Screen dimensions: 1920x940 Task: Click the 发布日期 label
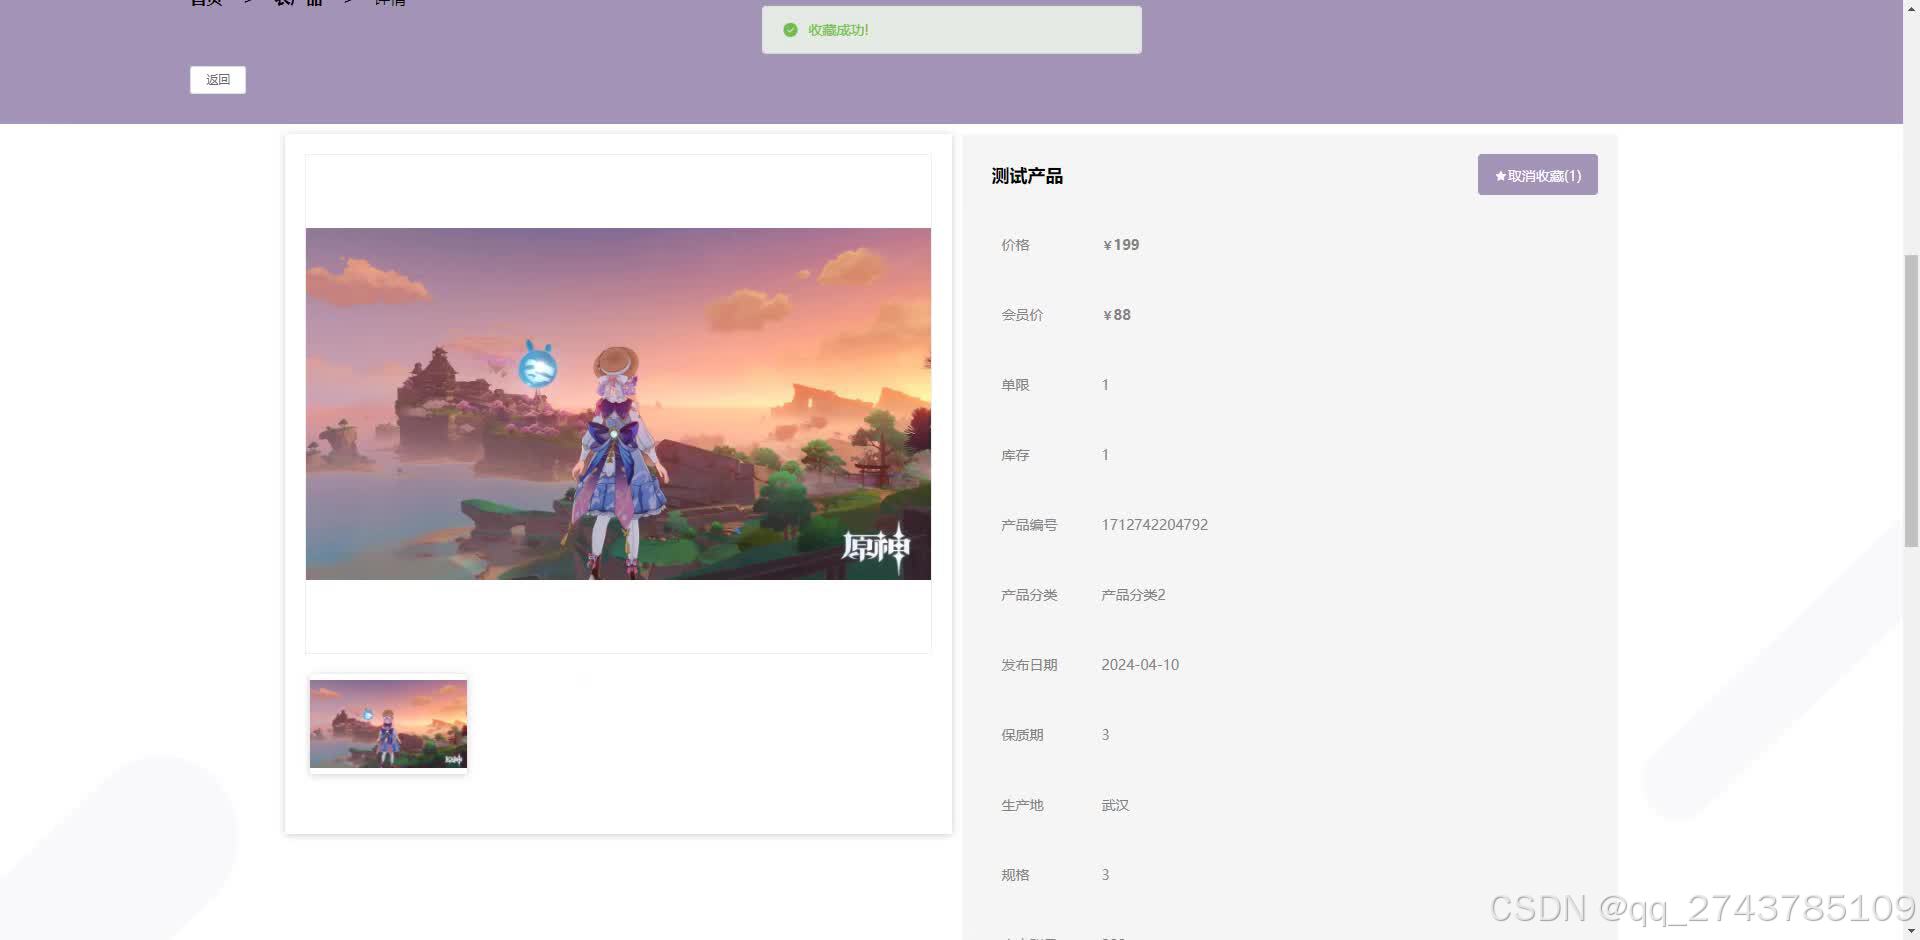coord(1029,665)
